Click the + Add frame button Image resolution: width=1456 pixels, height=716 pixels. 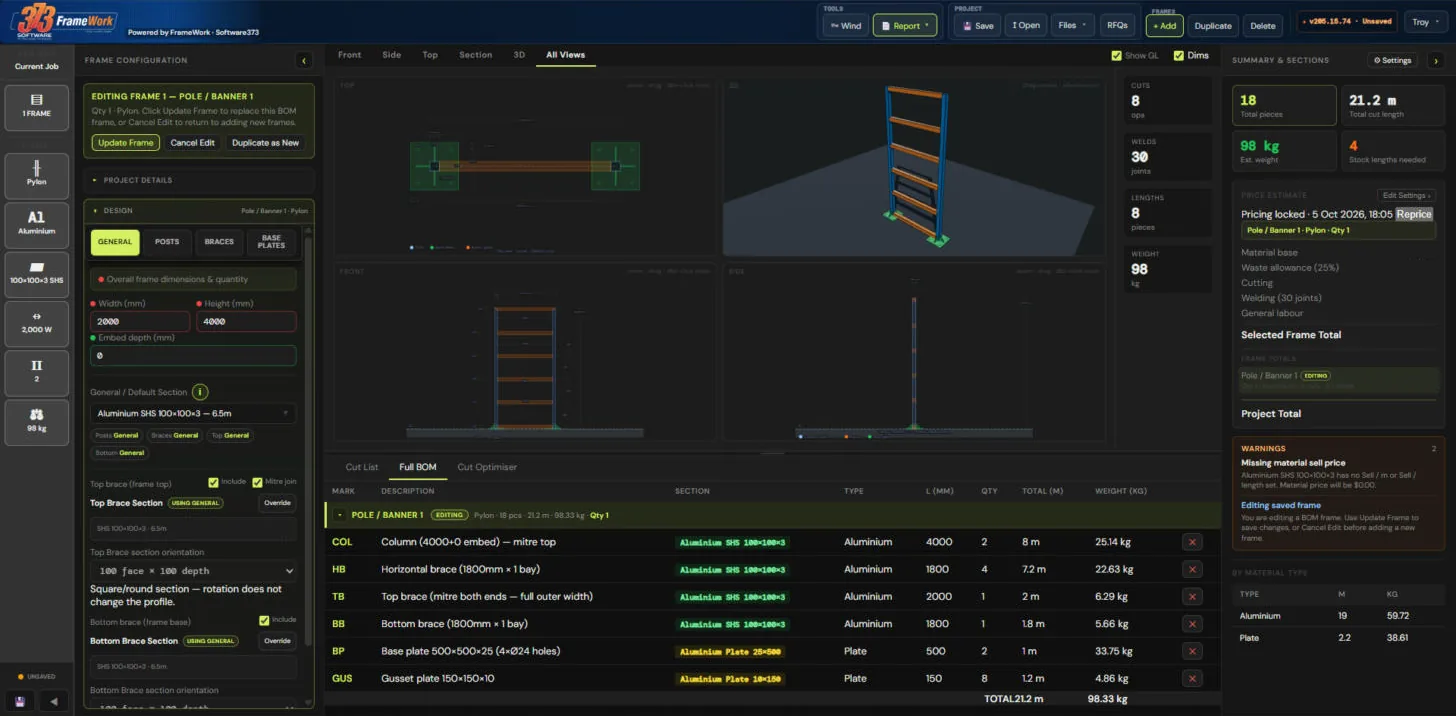[x=1164, y=26]
